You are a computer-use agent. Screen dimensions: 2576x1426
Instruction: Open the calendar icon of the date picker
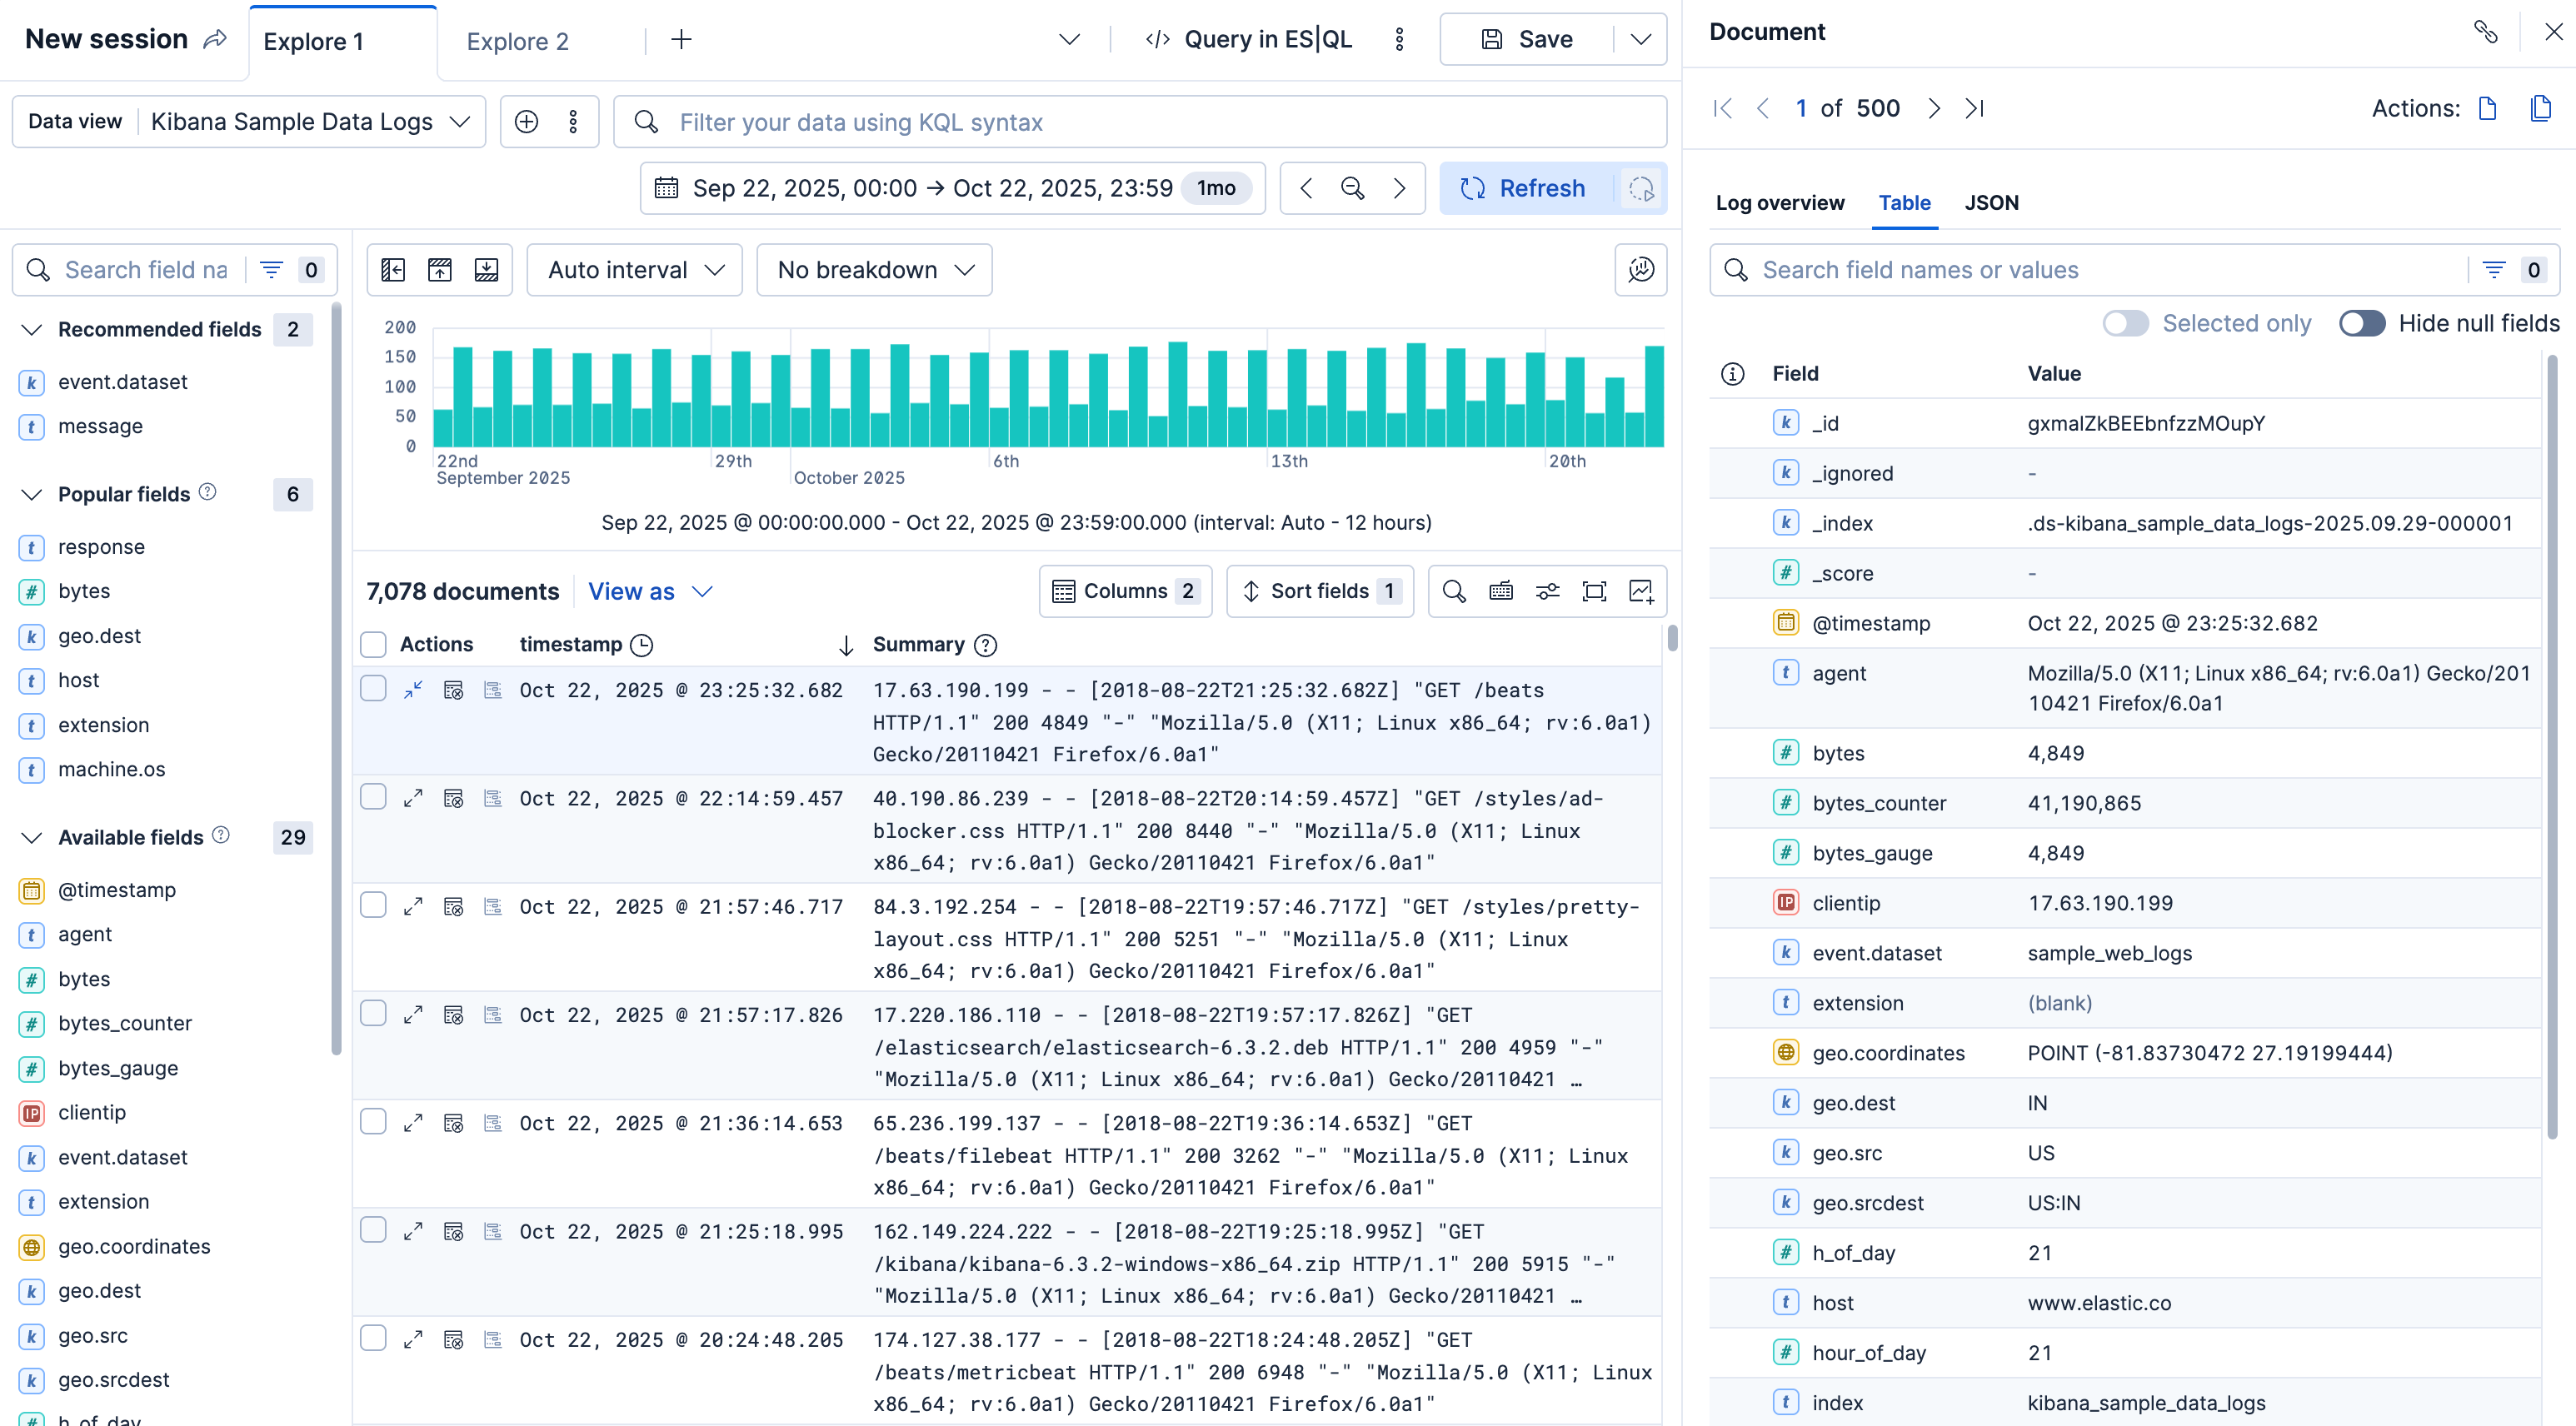666,188
